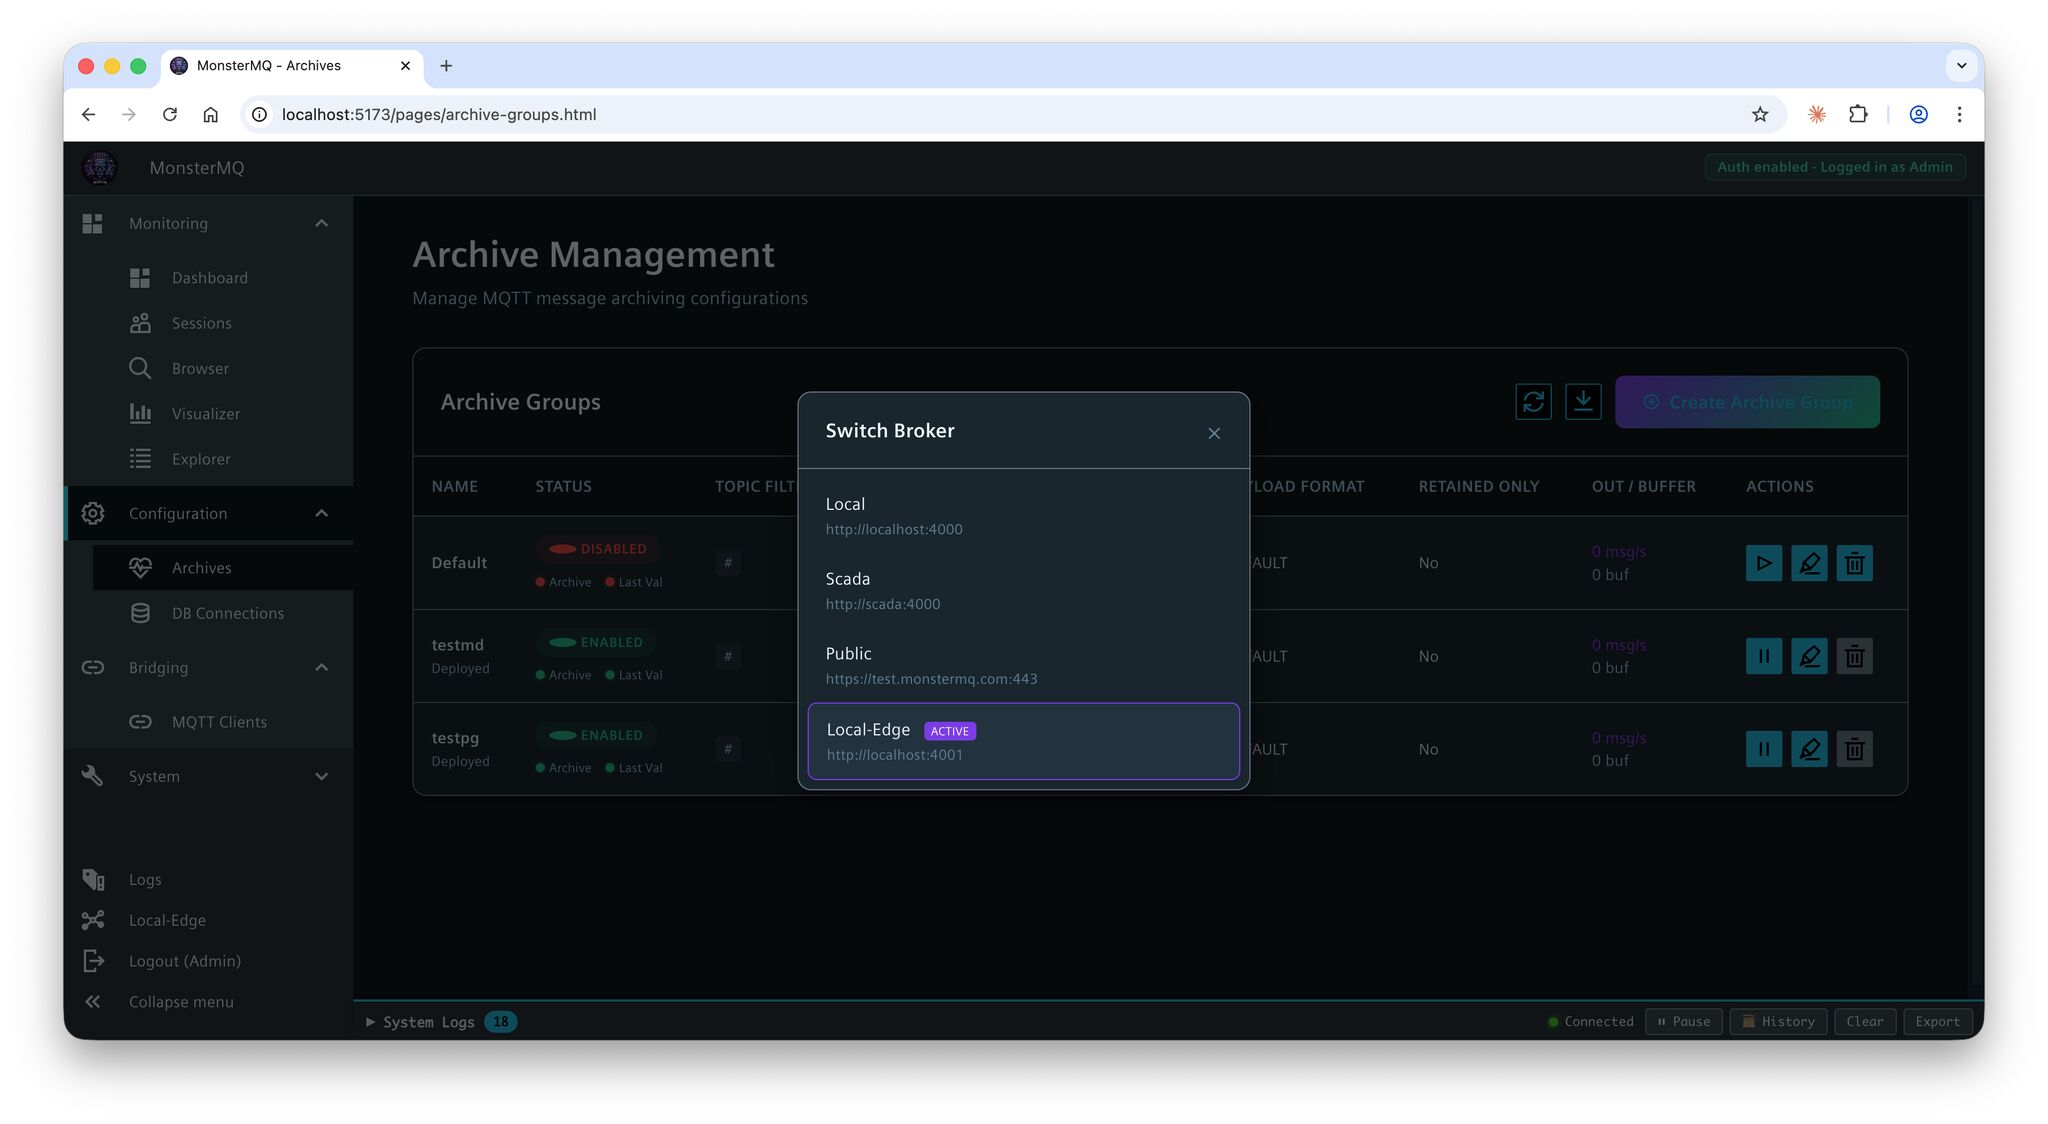Reload the page in the browser
This screenshot has height=1124, width=2048.
click(170, 114)
